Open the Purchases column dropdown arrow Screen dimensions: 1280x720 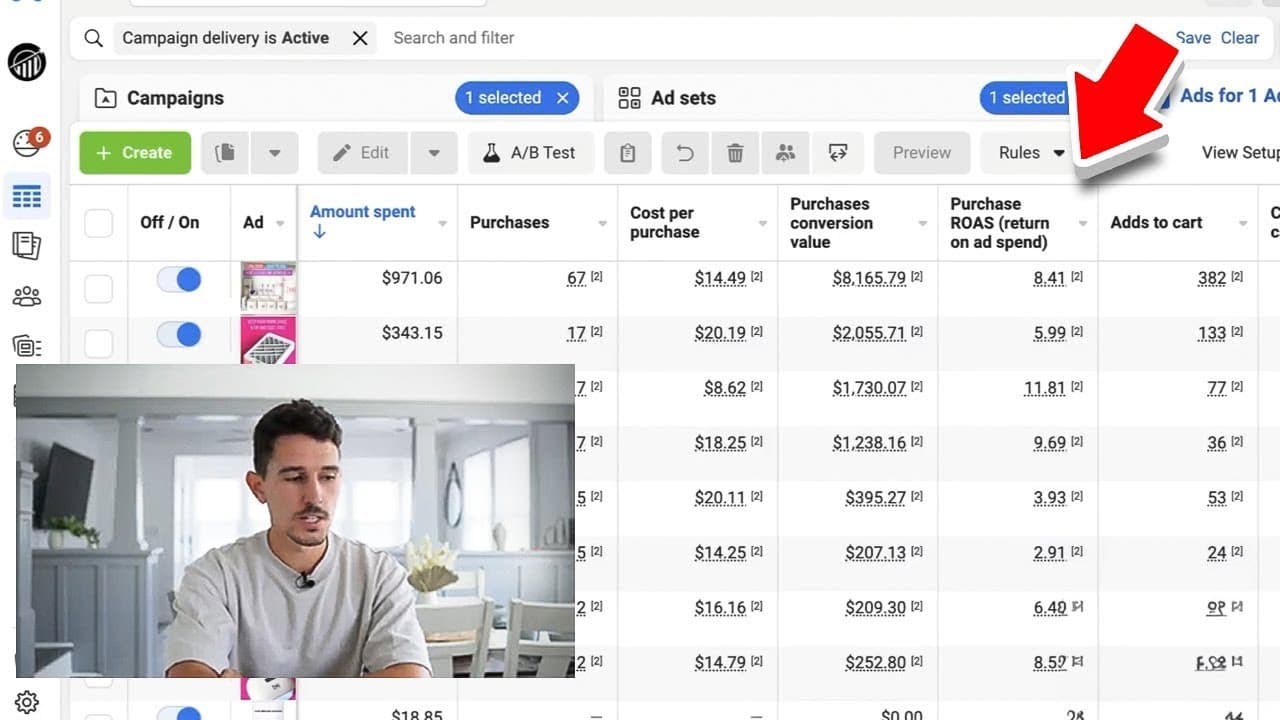click(x=602, y=224)
